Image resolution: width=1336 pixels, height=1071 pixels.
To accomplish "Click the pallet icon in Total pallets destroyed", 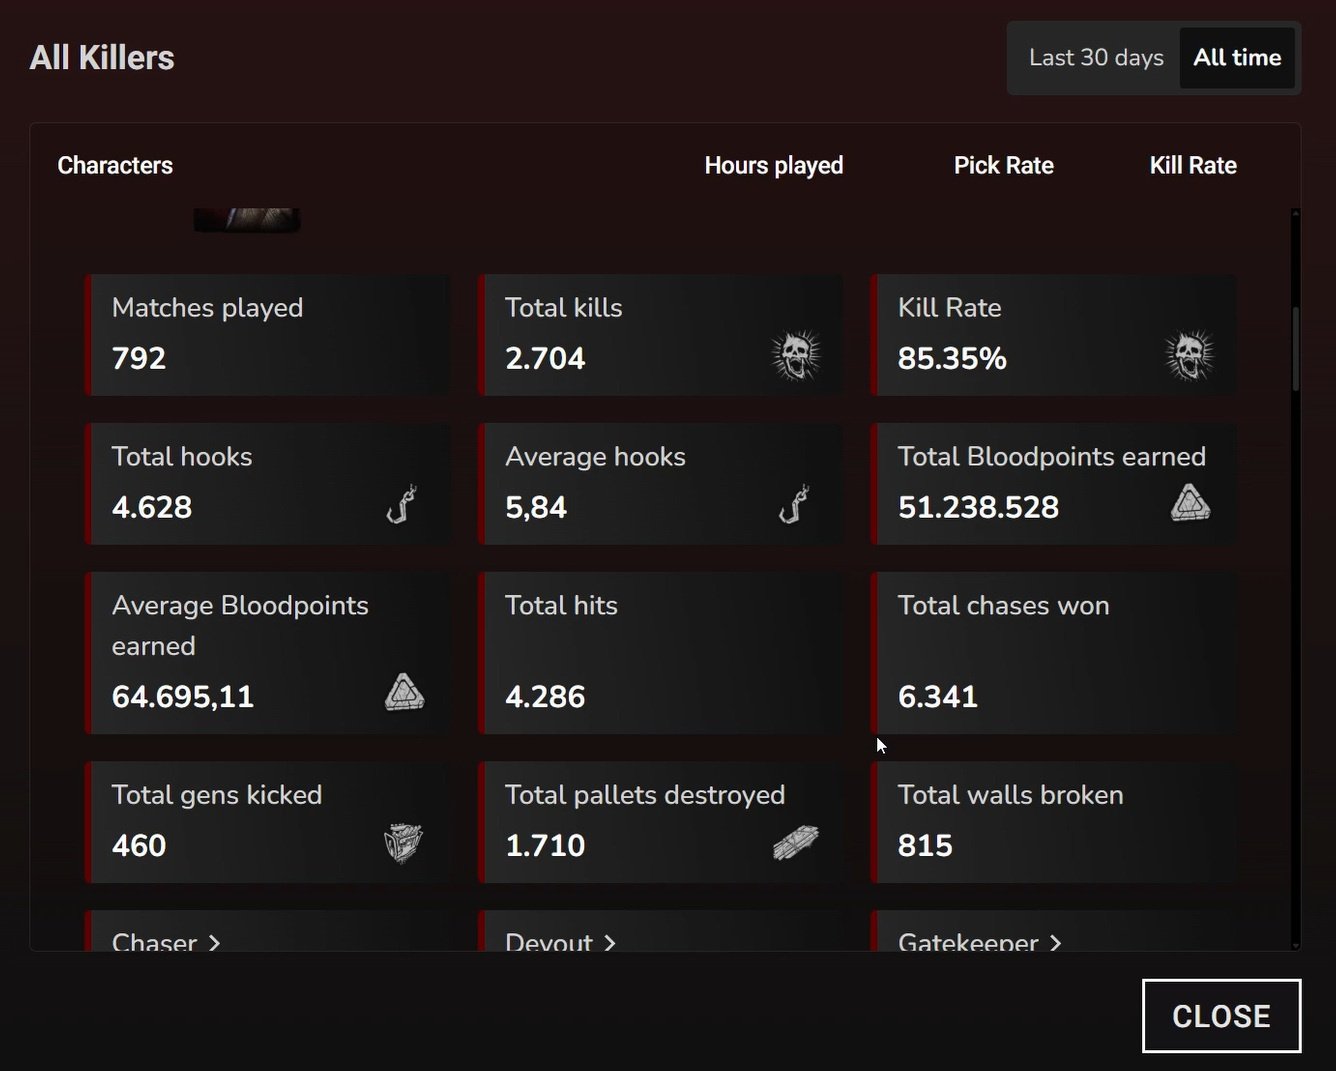I will coord(796,843).
